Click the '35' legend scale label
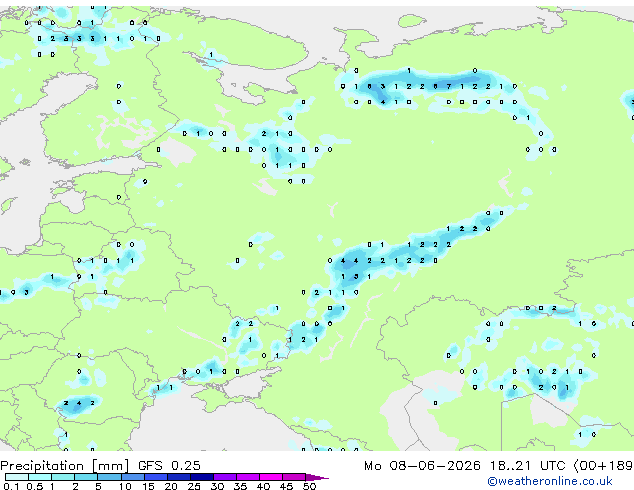 240,486
